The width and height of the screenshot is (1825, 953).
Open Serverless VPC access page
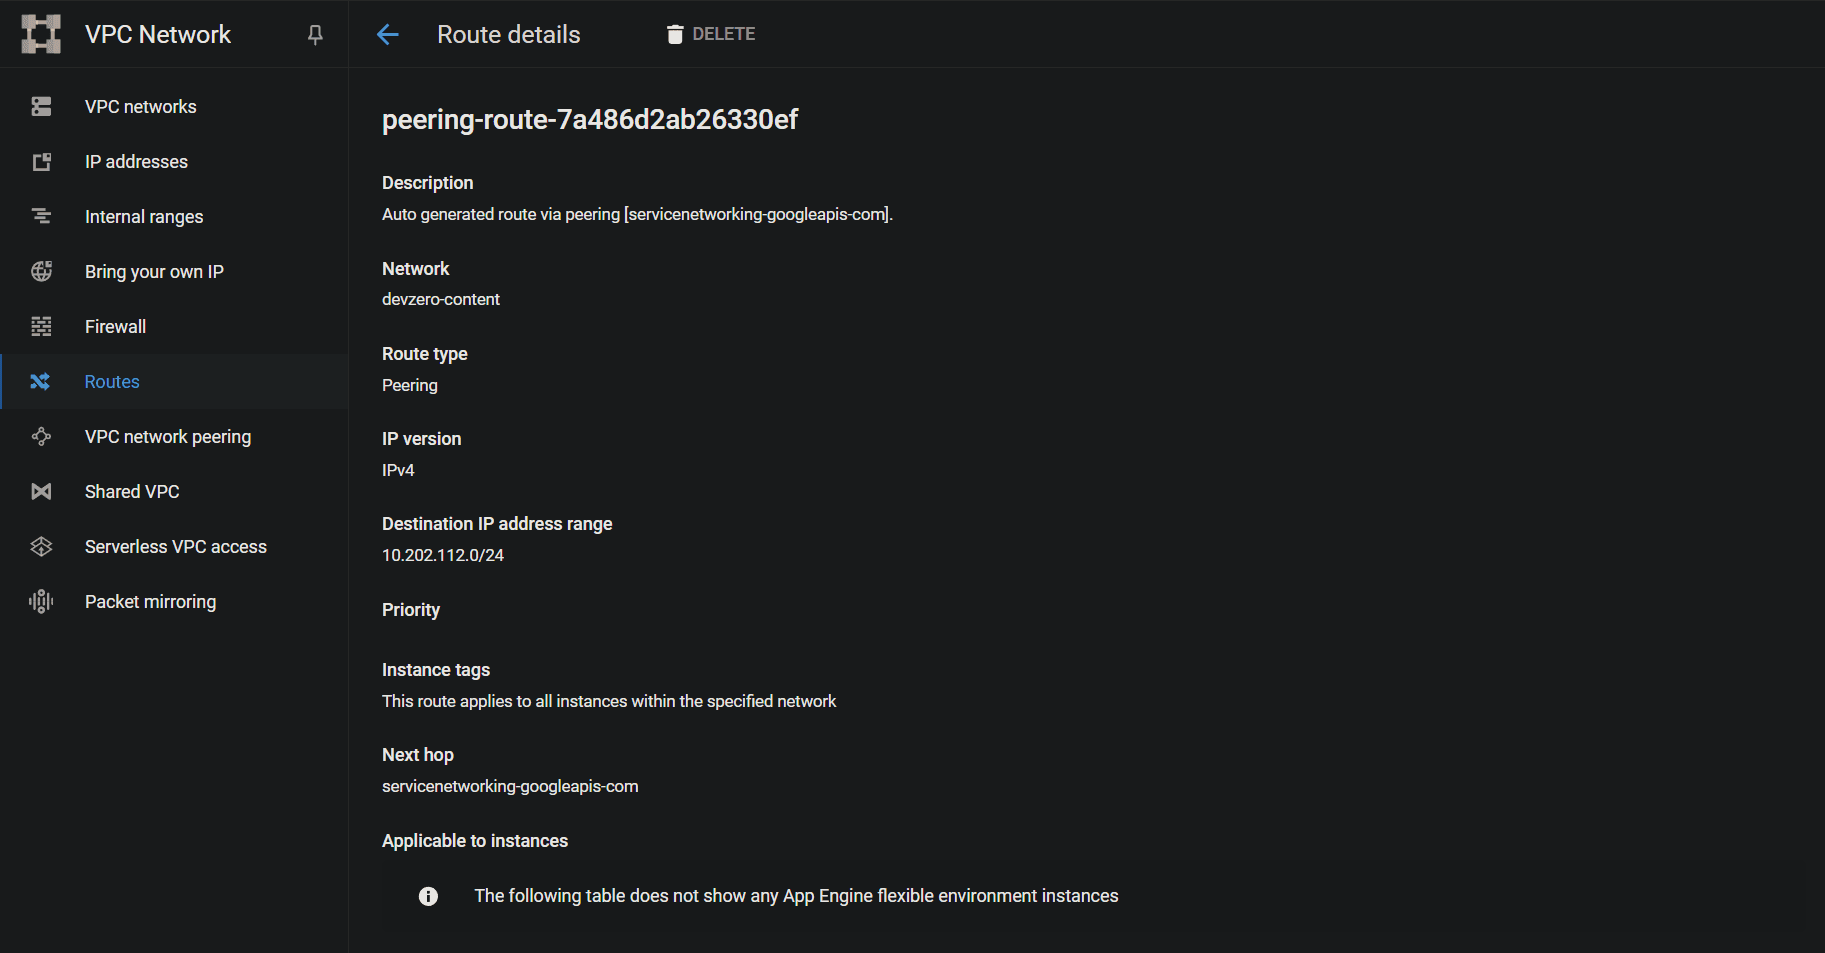[x=175, y=547]
